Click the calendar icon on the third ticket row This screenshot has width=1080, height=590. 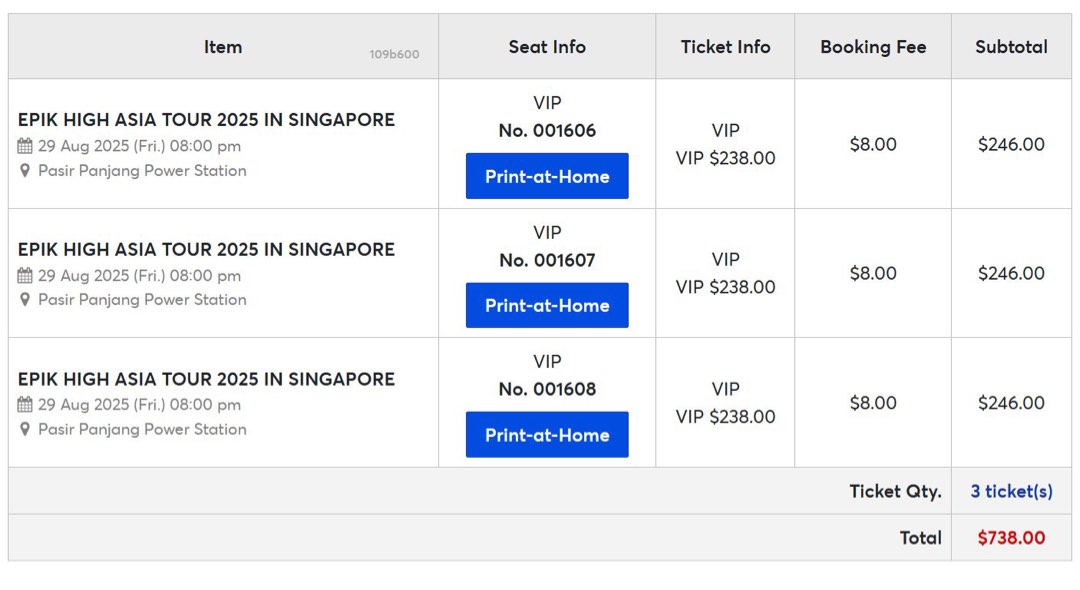[x=23, y=405]
